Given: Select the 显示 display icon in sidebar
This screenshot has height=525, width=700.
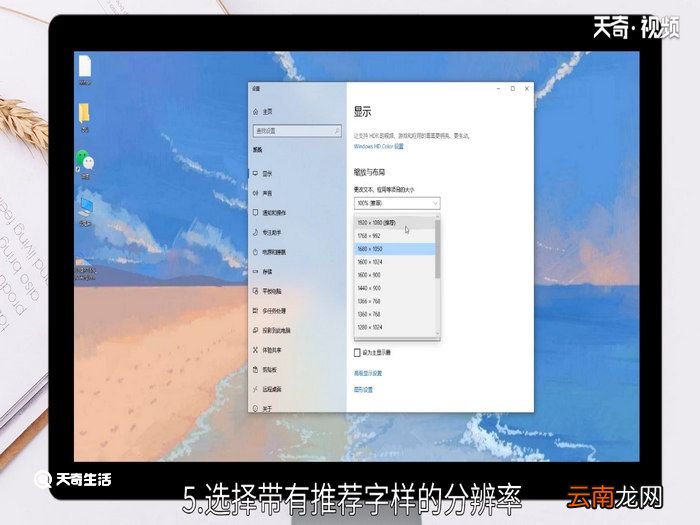Looking at the screenshot, I should [x=255, y=173].
